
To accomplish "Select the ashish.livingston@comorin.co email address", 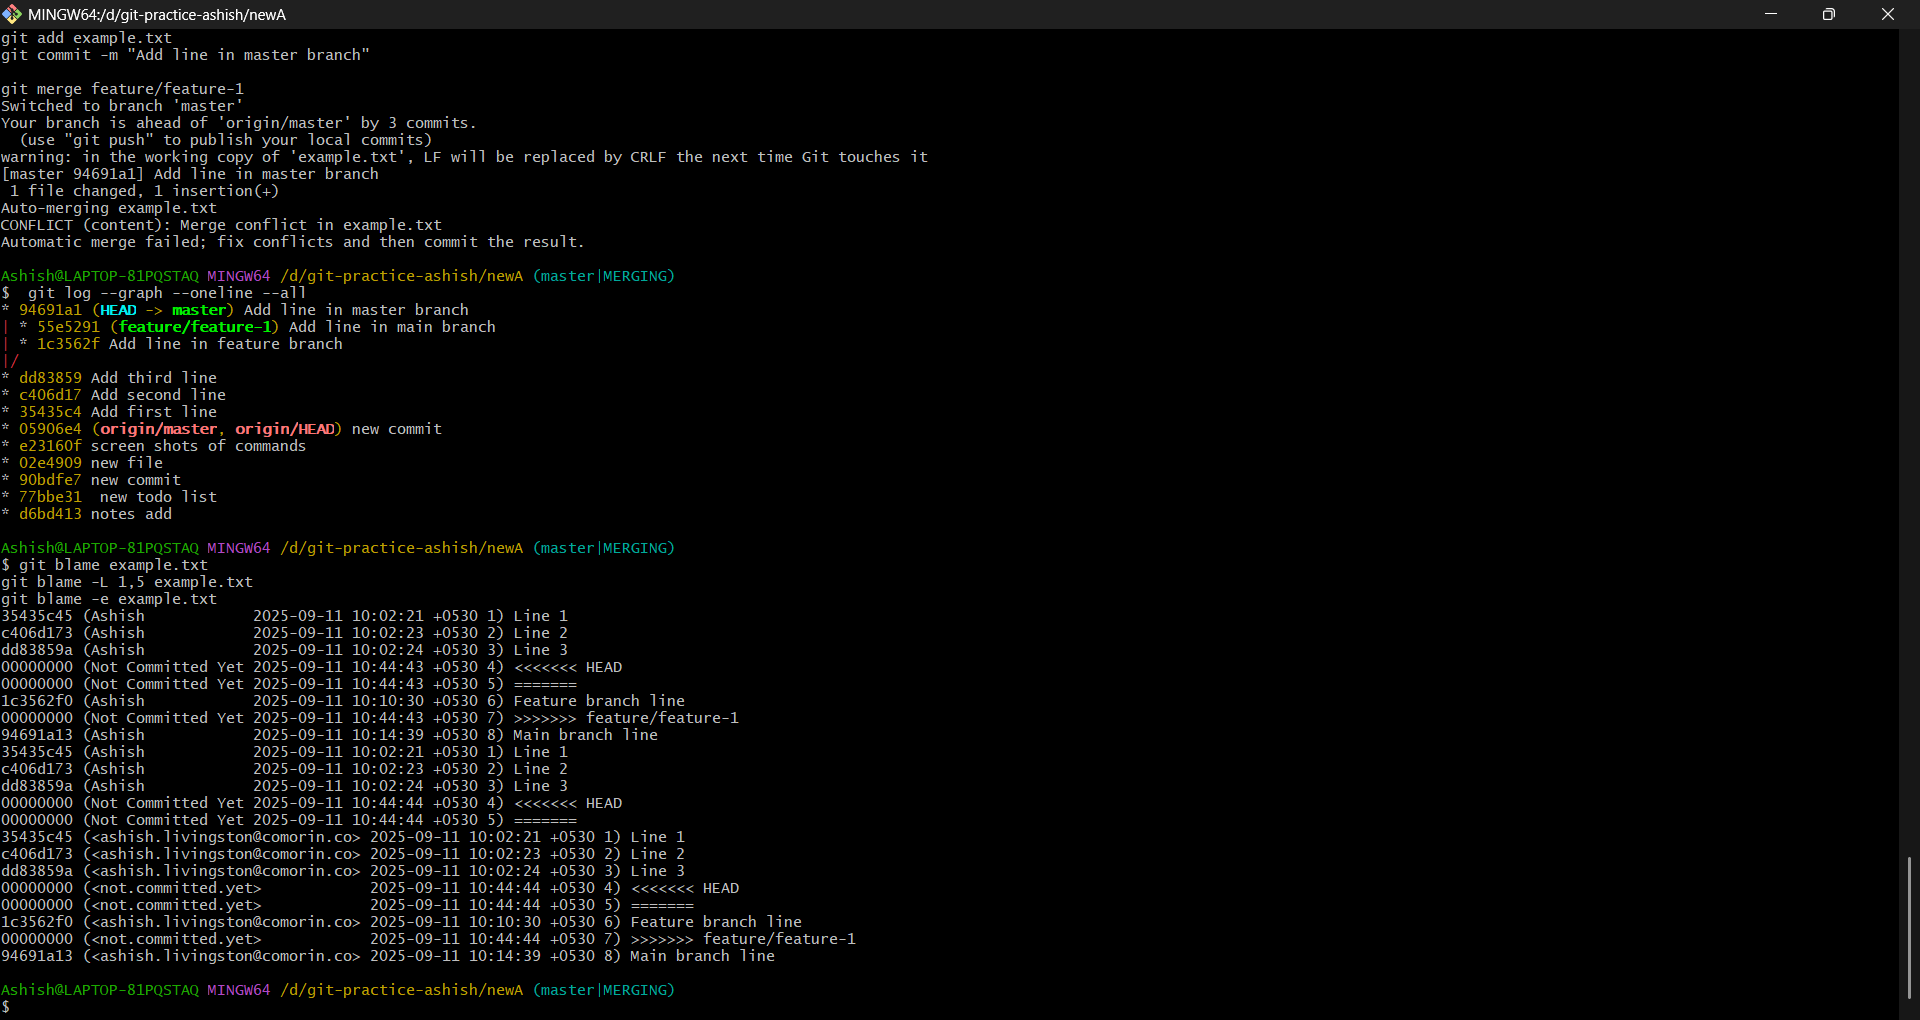I will tap(223, 837).
